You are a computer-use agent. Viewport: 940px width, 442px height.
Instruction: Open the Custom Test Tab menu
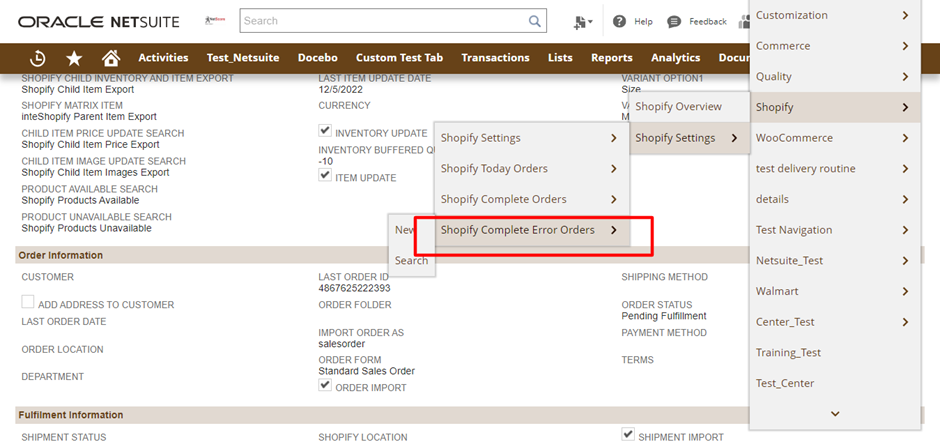coord(399,58)
